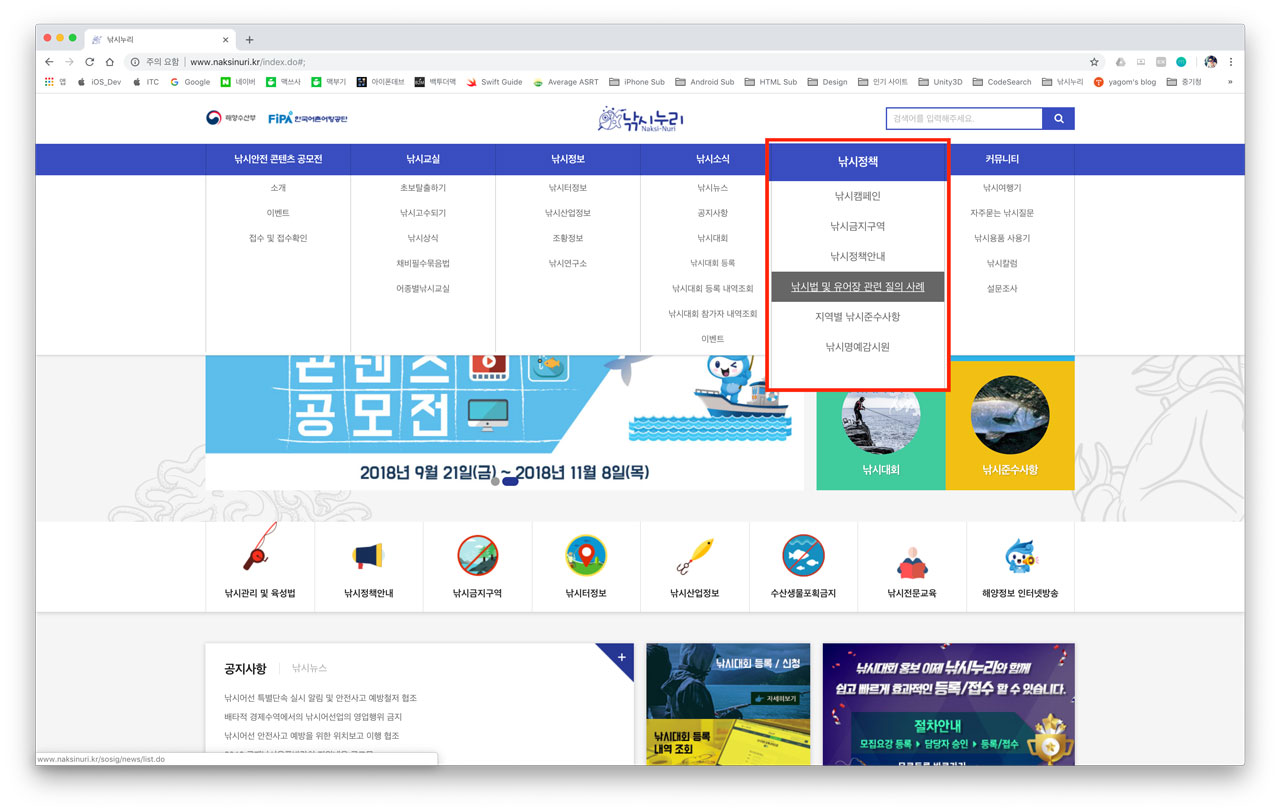The height and width of the screenshot is (812, 1280).
Task: Open the 초보탈출하기 link under 낚시교실
Action: 423,188
